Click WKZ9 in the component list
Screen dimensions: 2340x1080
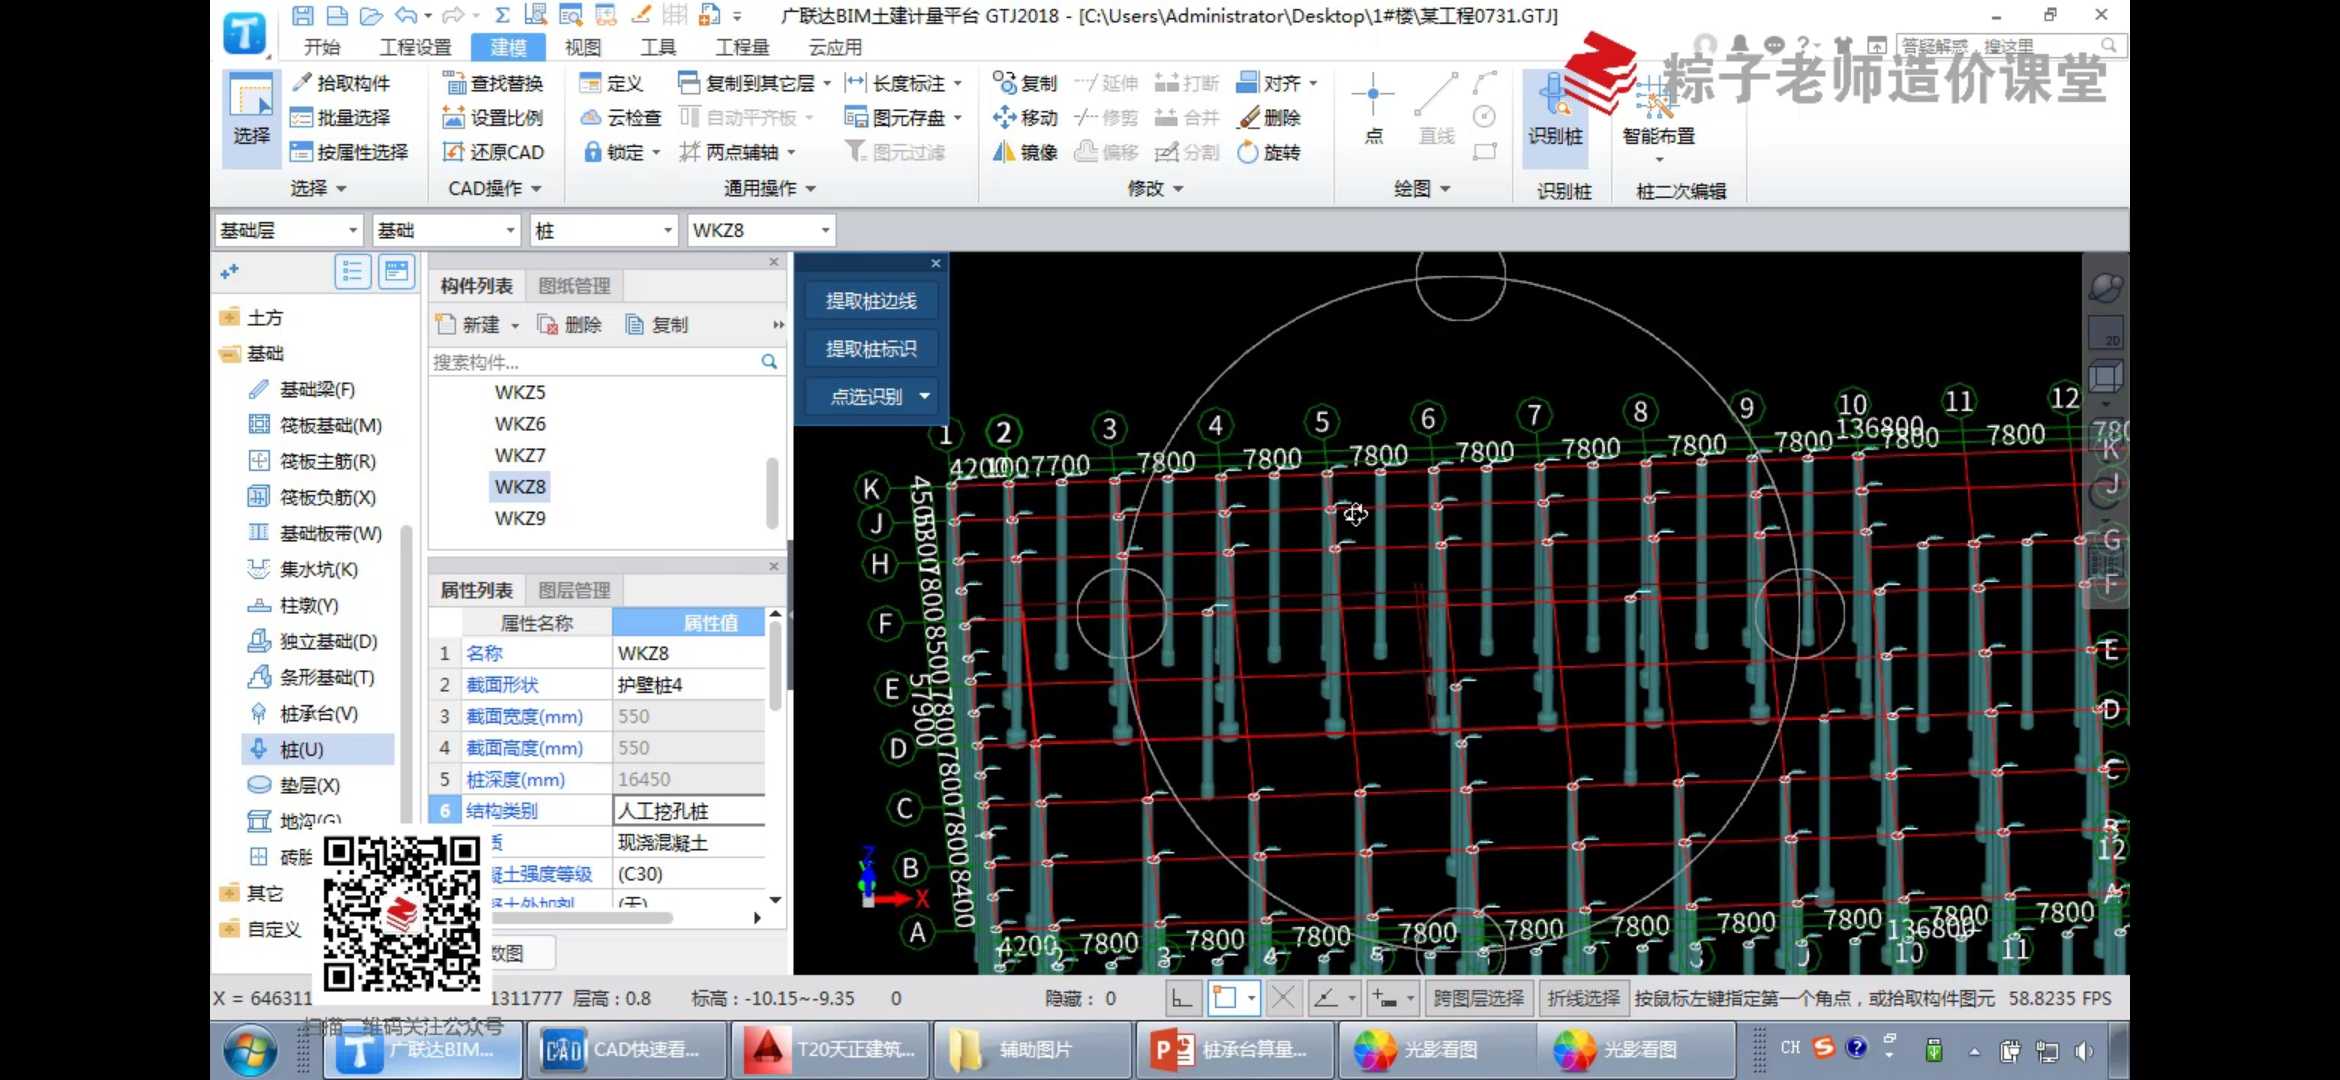[519, 518]
